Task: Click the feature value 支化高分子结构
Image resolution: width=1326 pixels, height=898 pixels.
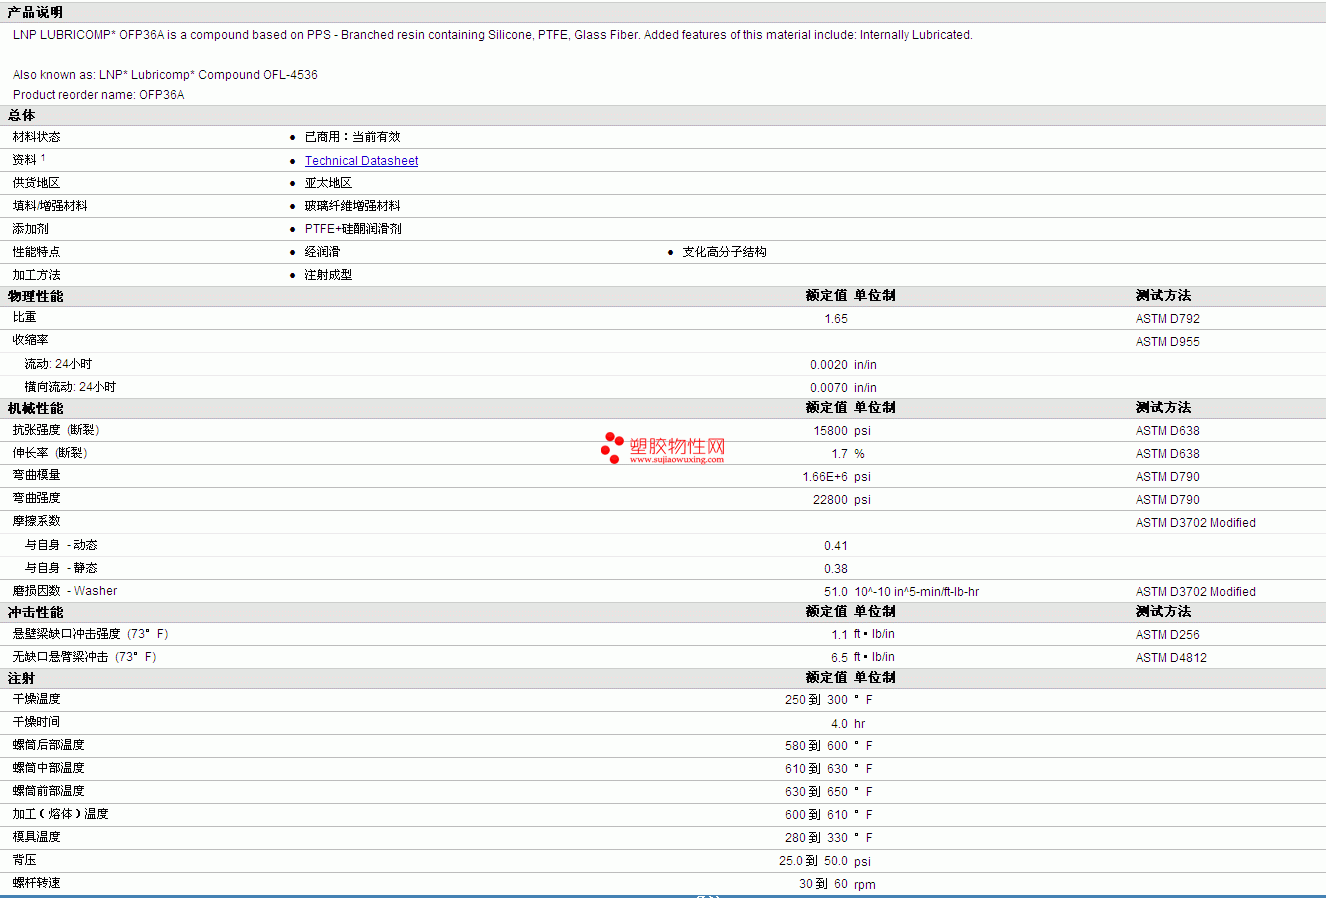Action: point(724,252)
